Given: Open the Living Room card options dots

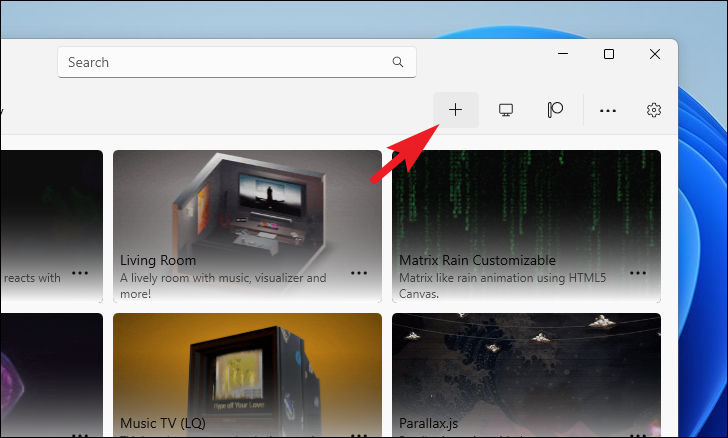Looking at the screenshot, I should [359, 273].
